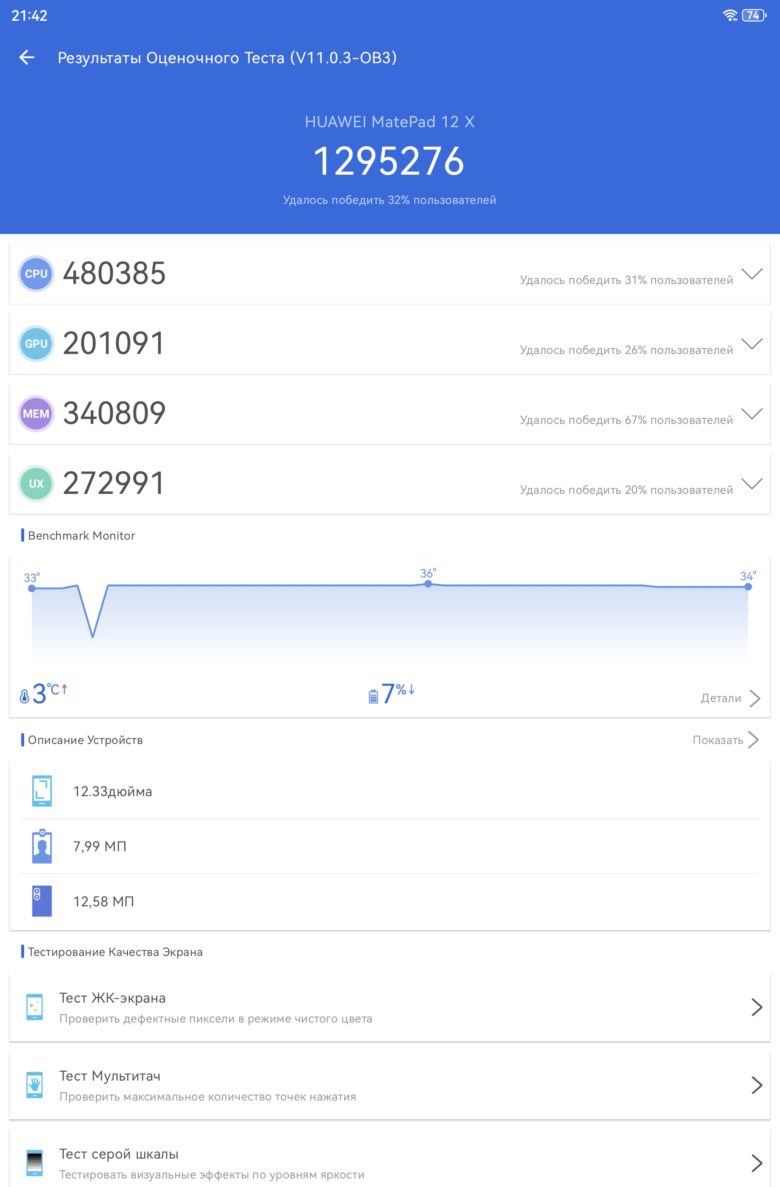Tap the 12.33дюйма screen size entry
Screen dimensions: 780x1187
point(112,791)
